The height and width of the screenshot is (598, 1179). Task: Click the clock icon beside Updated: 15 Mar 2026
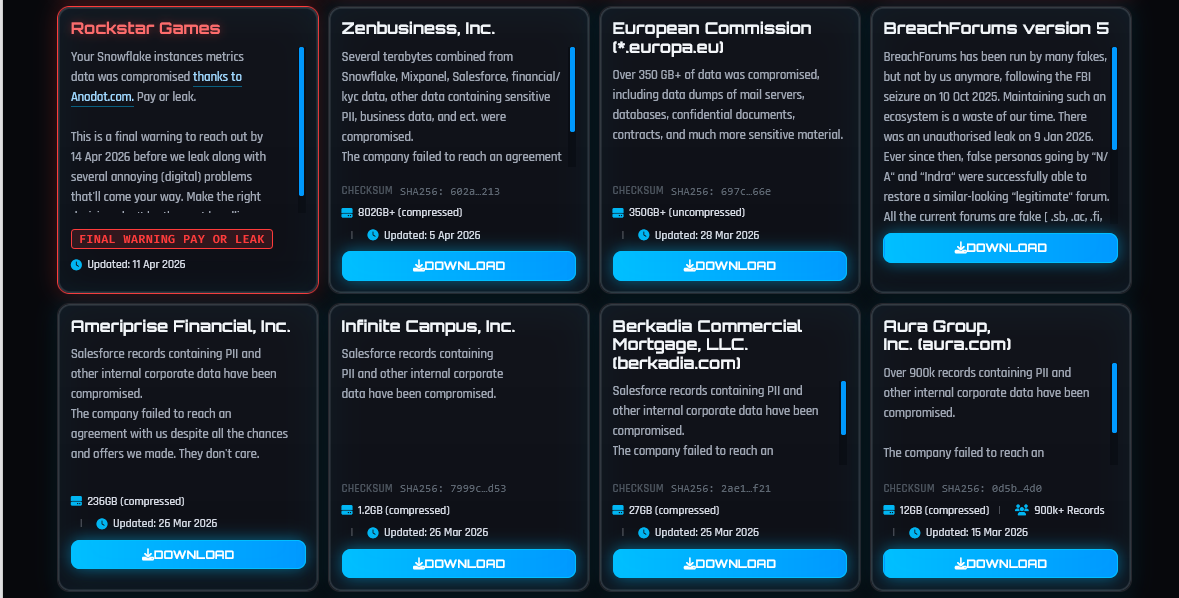pyautogui.click(x=915, y=532)
